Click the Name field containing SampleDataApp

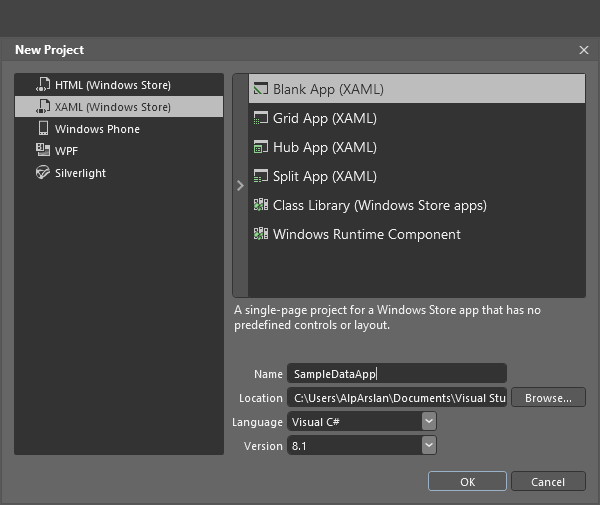[x=396, y=374]
